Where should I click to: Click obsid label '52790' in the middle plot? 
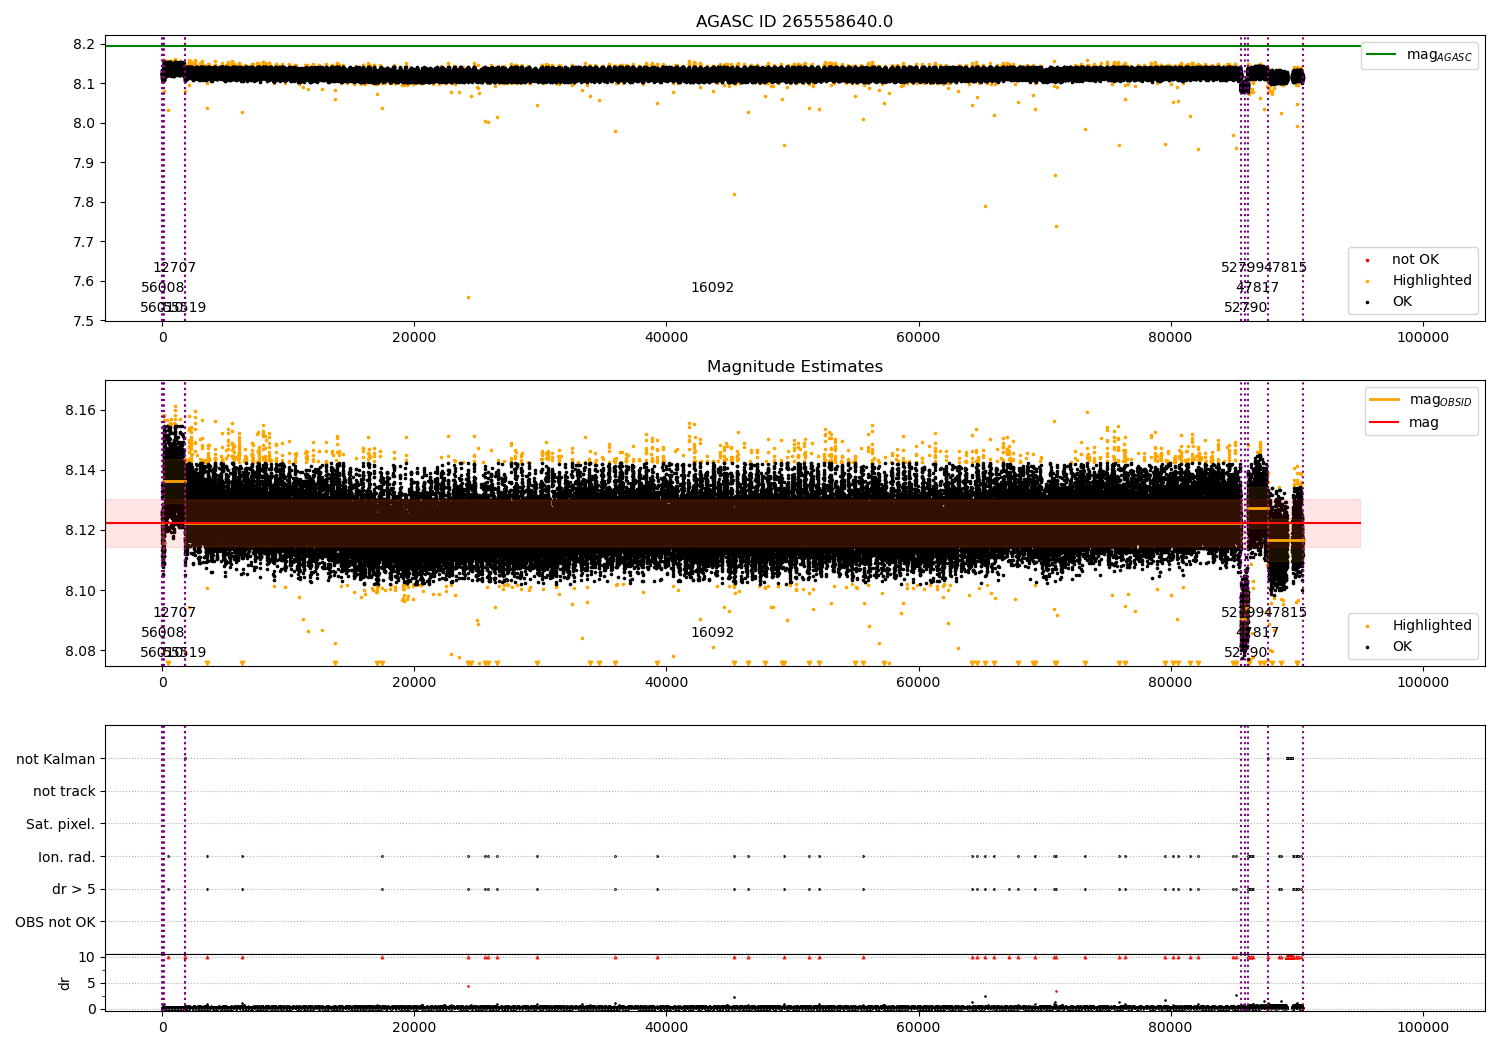1245,653
